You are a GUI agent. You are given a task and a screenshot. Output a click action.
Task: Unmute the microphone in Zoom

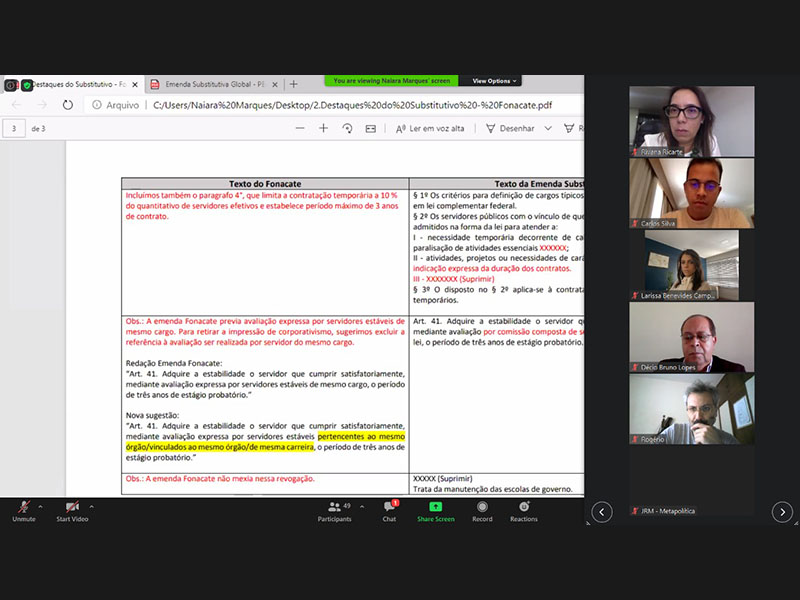click(23, 508)
